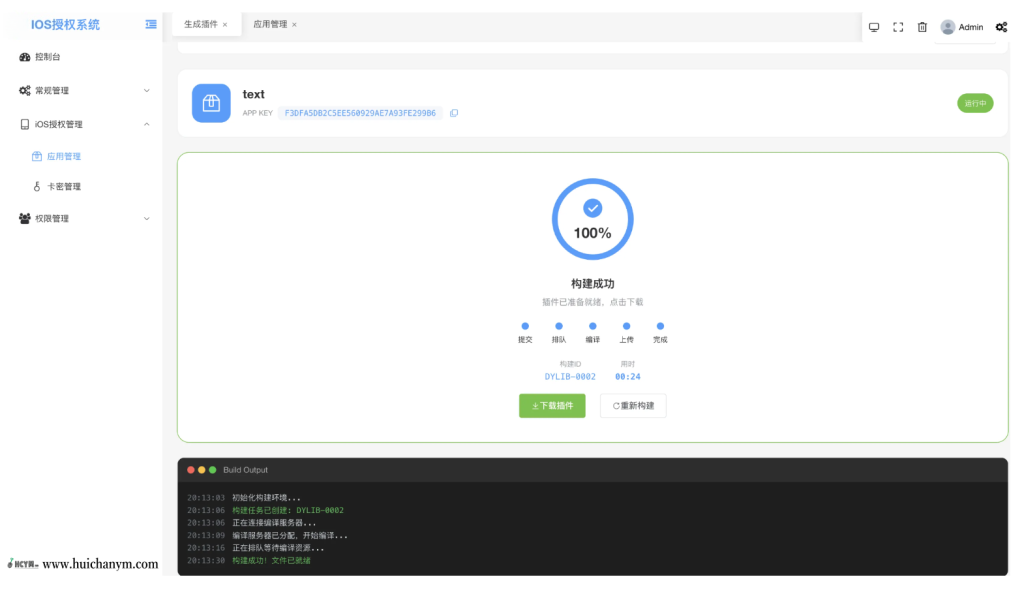
Task: Click the trash icon in the top bar
Action: point(922,27)
